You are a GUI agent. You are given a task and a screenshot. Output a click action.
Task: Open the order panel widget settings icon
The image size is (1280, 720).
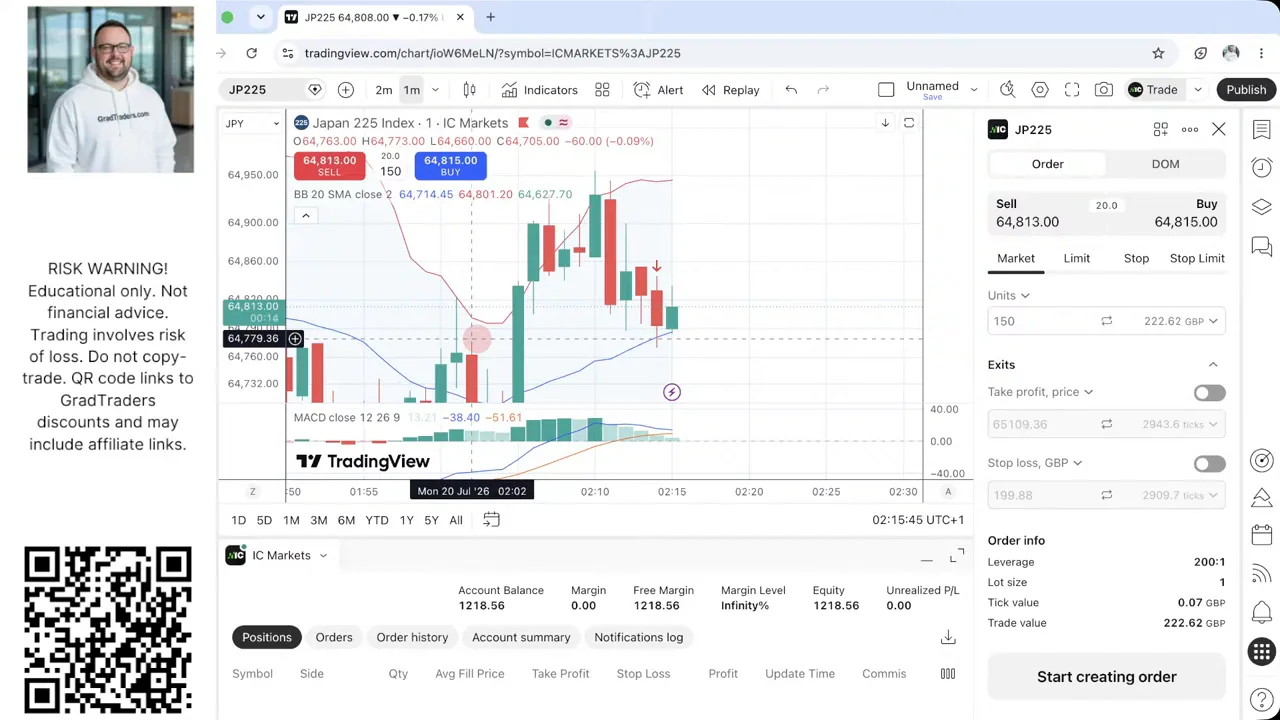coord(1160,130)
